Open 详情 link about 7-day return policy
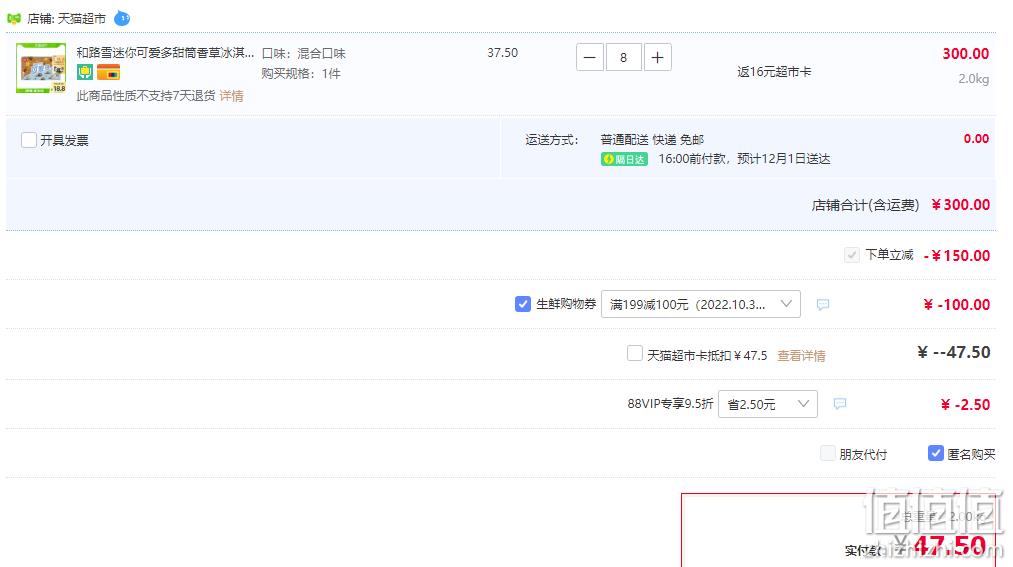This screenshot has height=567, width=1013. (231, 96)
